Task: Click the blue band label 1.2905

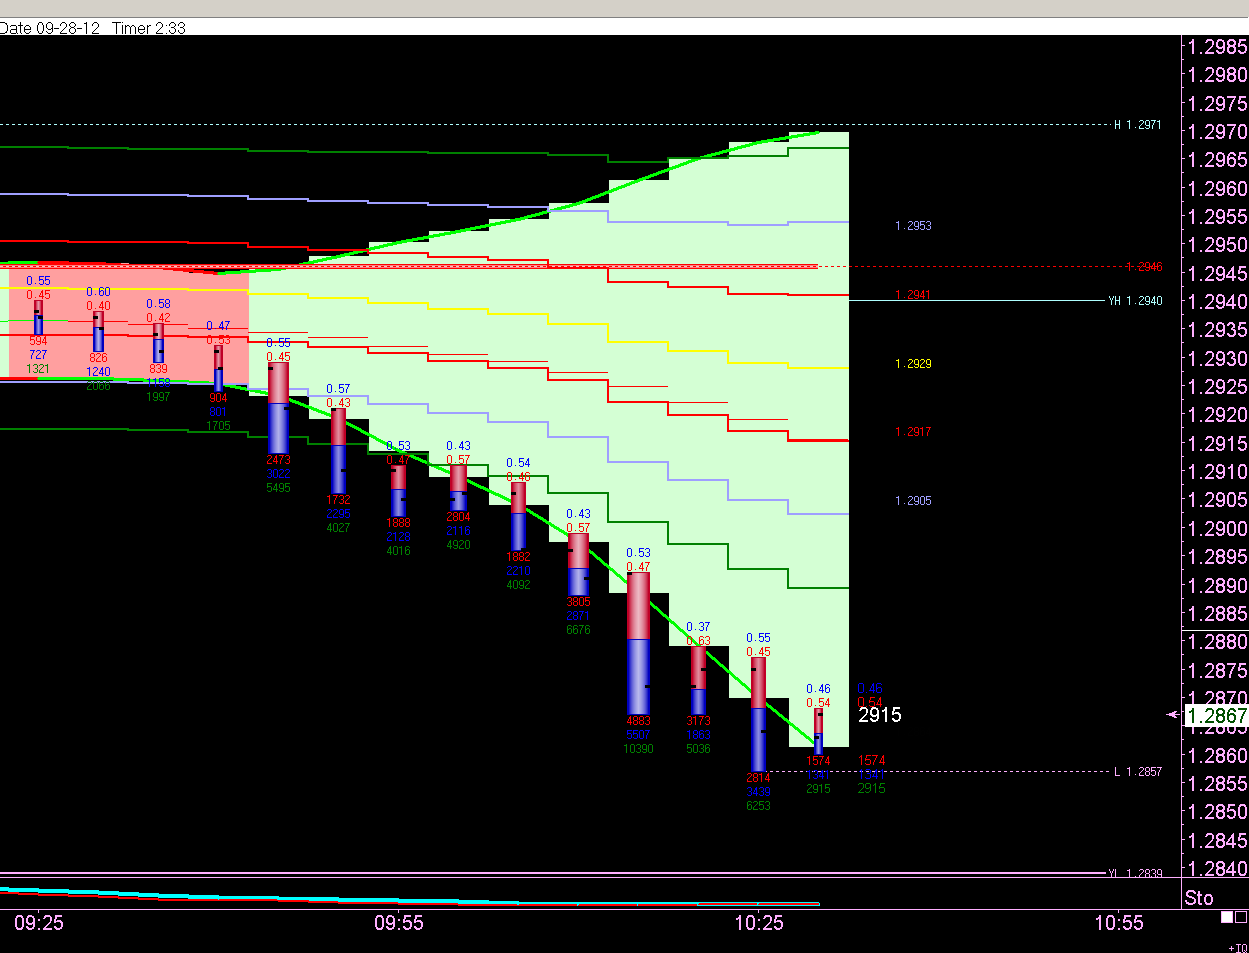Action: click(913, 501)
